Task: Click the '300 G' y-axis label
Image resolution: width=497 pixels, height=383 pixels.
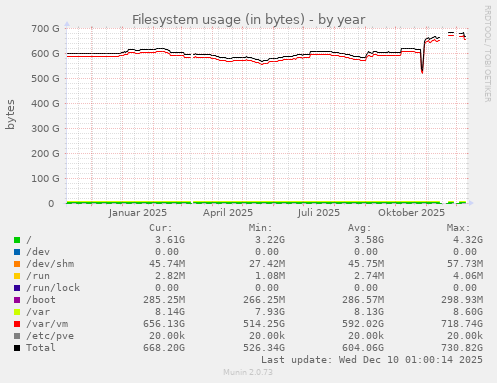Action: [x=45, y=129]
